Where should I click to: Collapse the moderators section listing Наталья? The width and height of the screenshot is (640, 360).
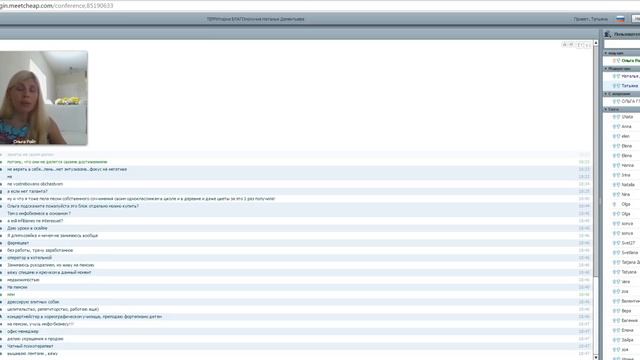(x=606, y=69)
